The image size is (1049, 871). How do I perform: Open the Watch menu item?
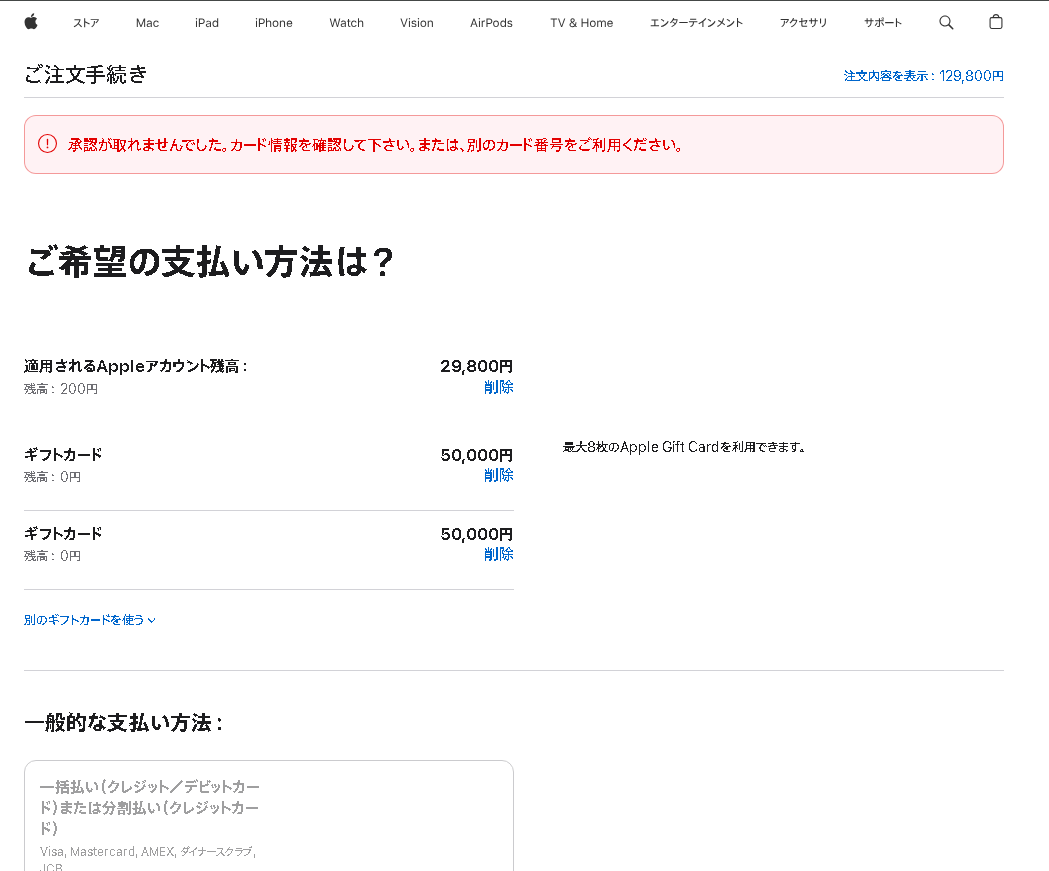[x=347, y=23]
